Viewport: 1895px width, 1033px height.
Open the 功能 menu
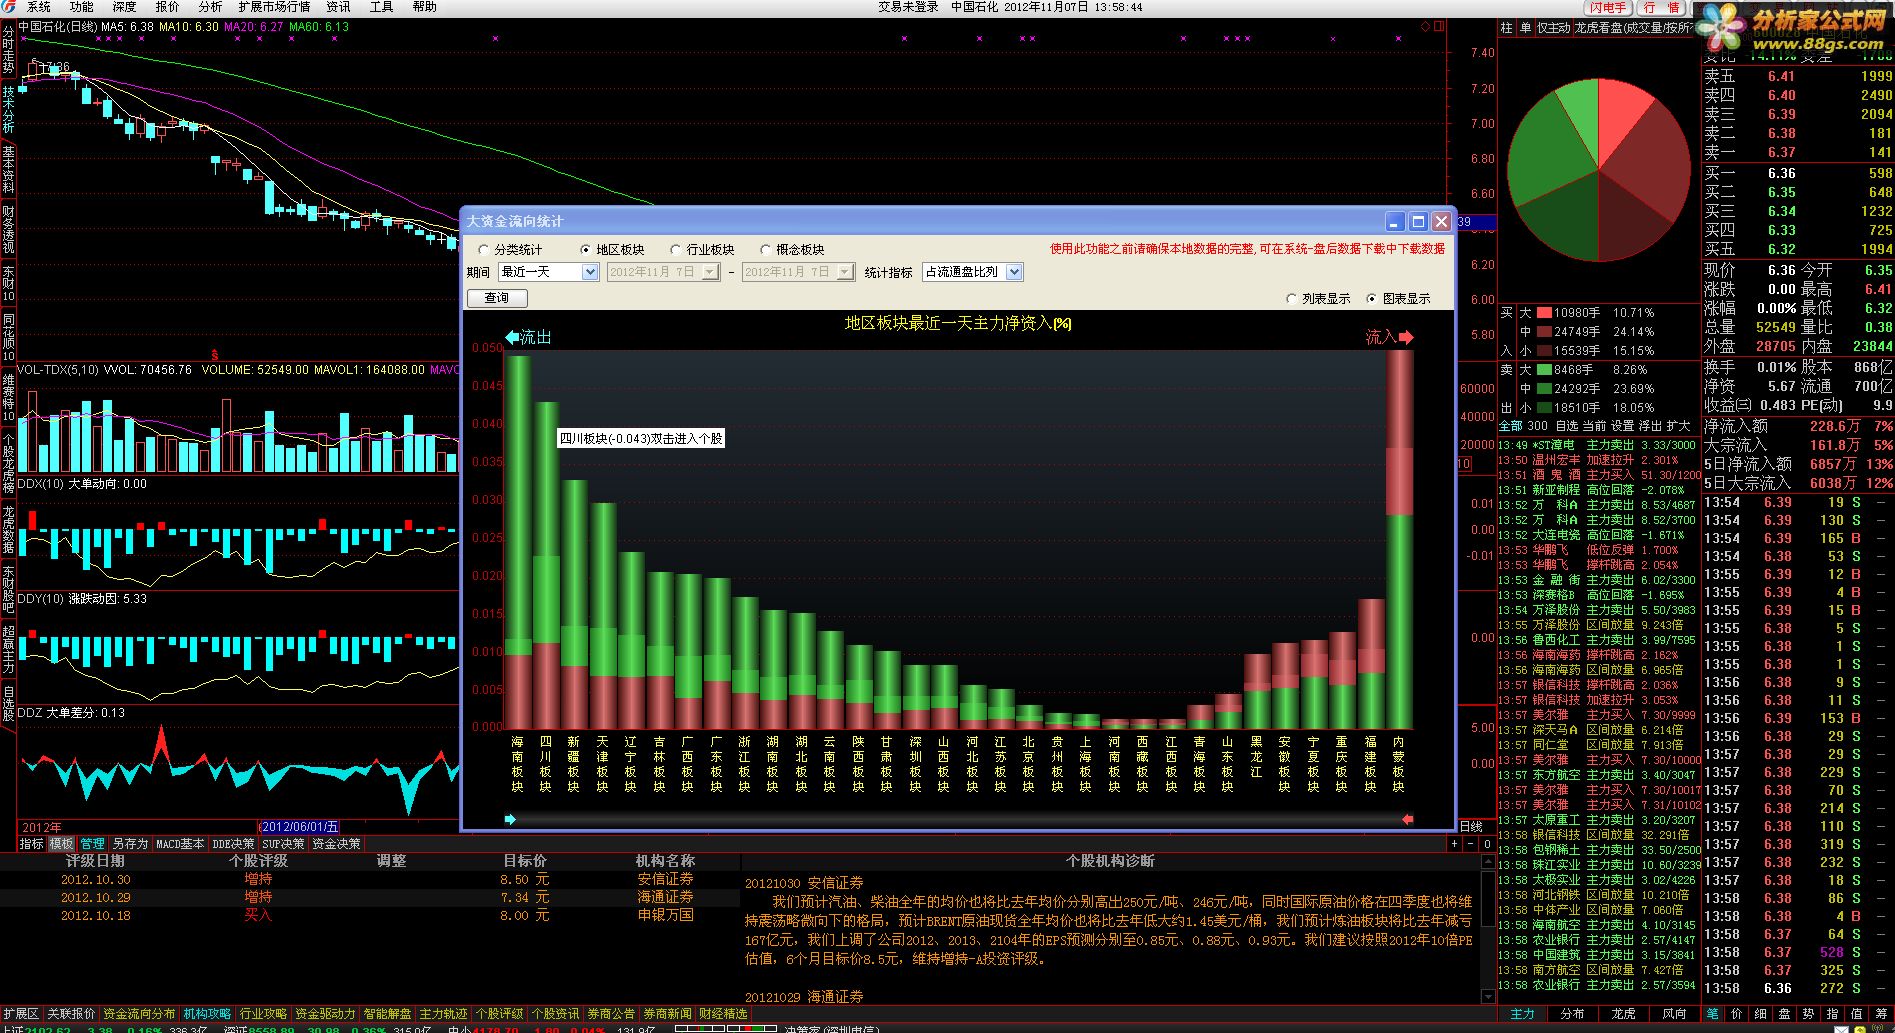(x=81, y=7)
